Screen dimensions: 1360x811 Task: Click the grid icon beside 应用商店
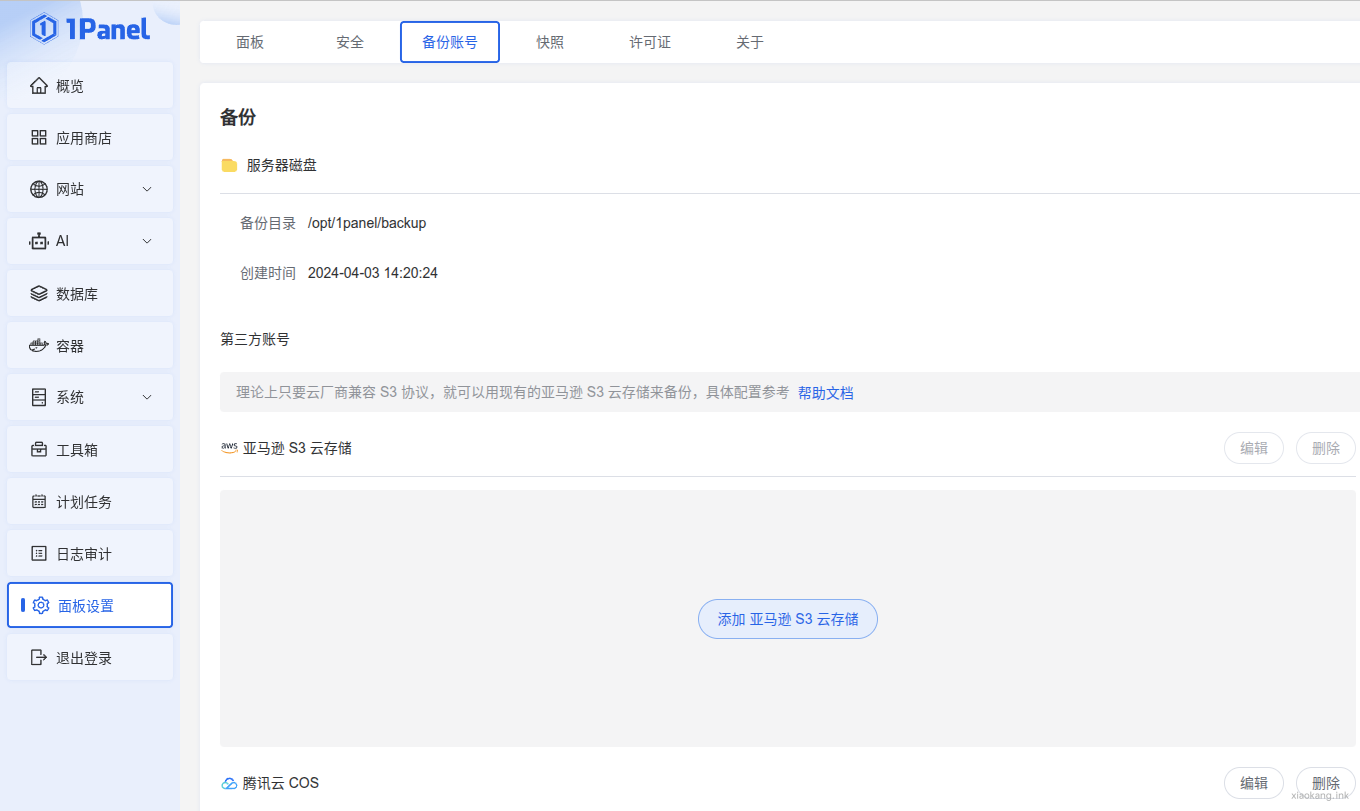click(x=39, y=138)
